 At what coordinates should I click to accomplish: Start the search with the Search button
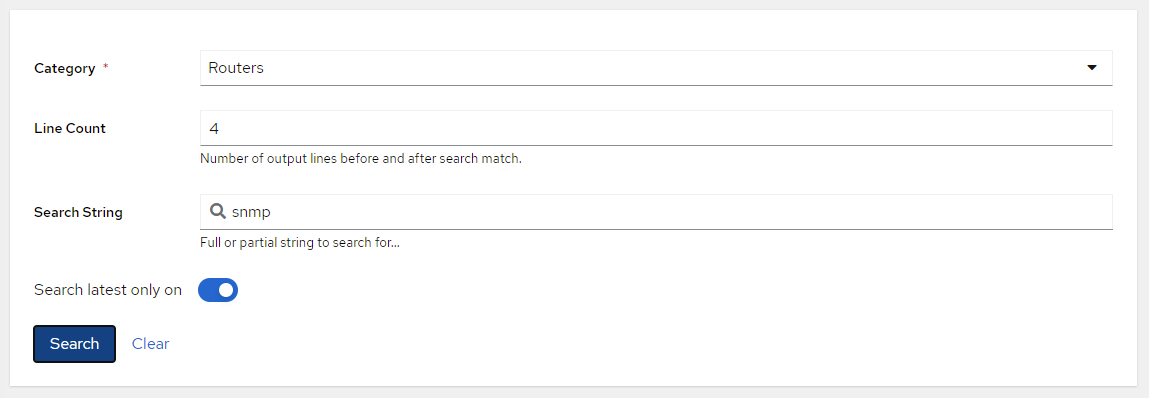(x=74, y=344)
